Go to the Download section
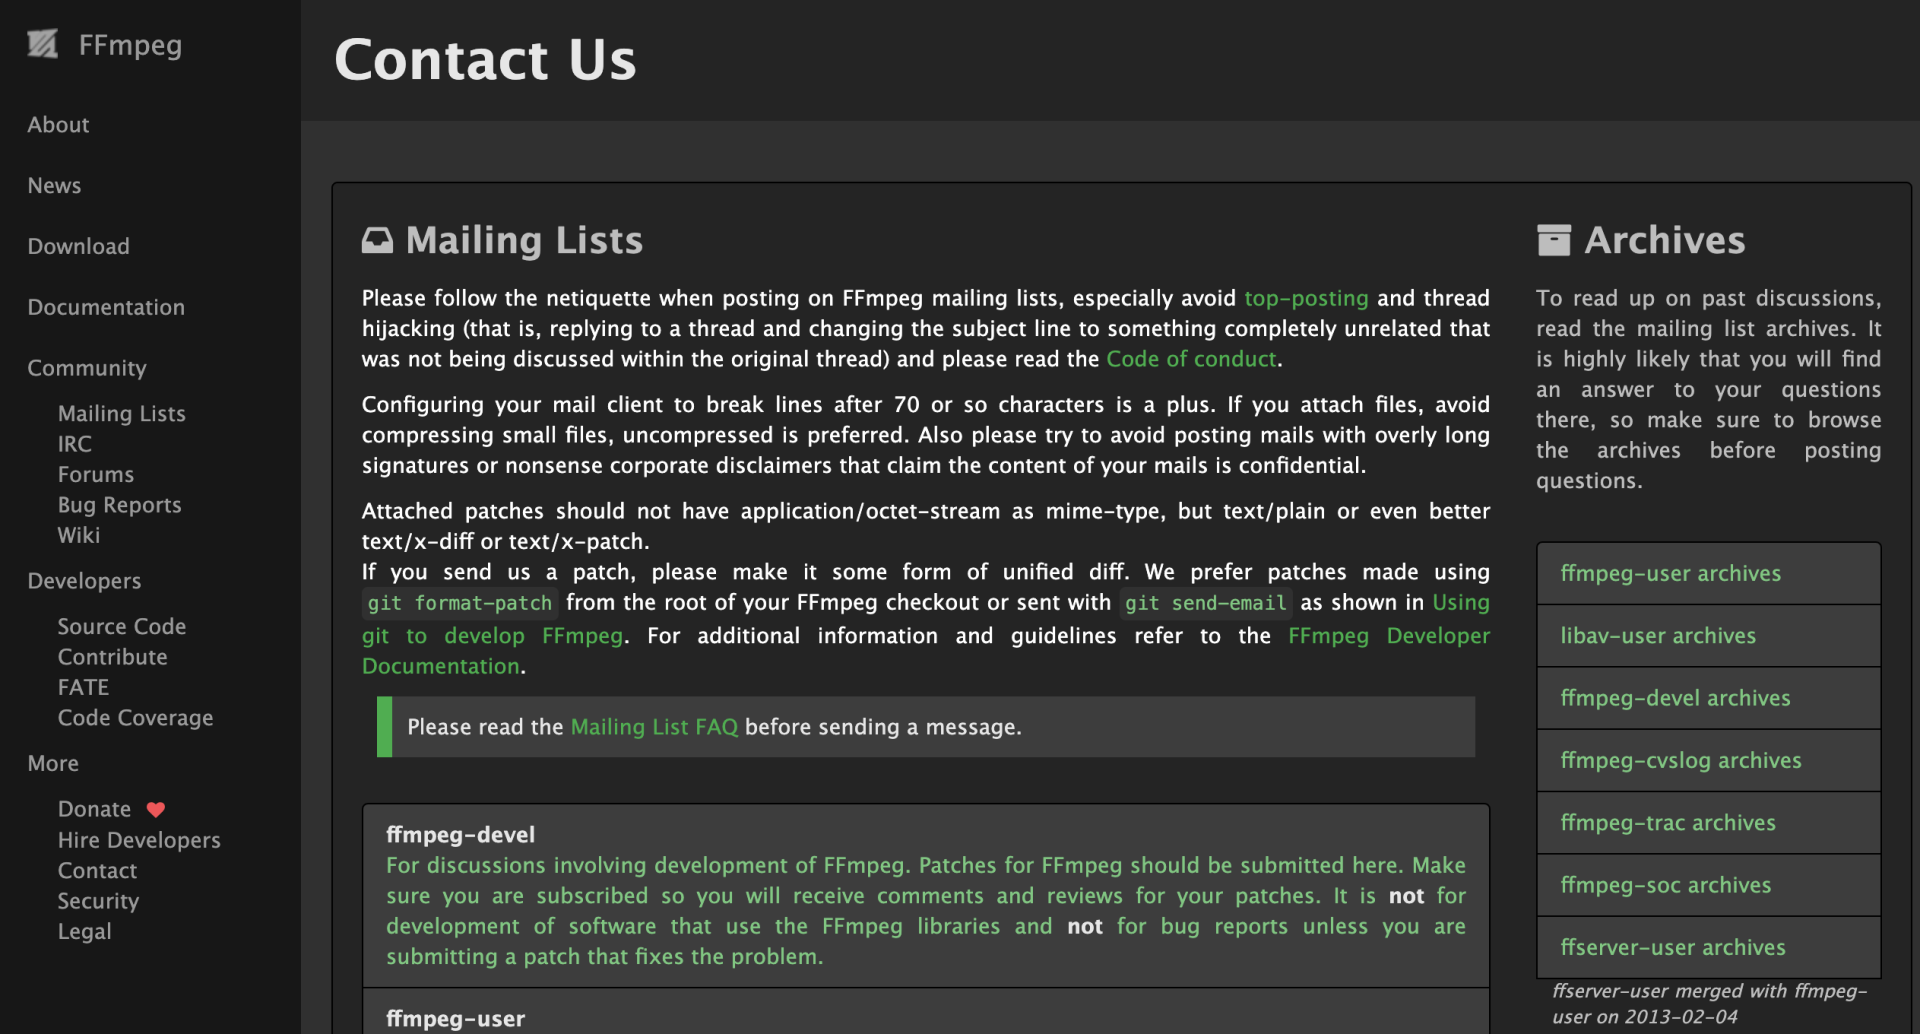 click(78, 247)
